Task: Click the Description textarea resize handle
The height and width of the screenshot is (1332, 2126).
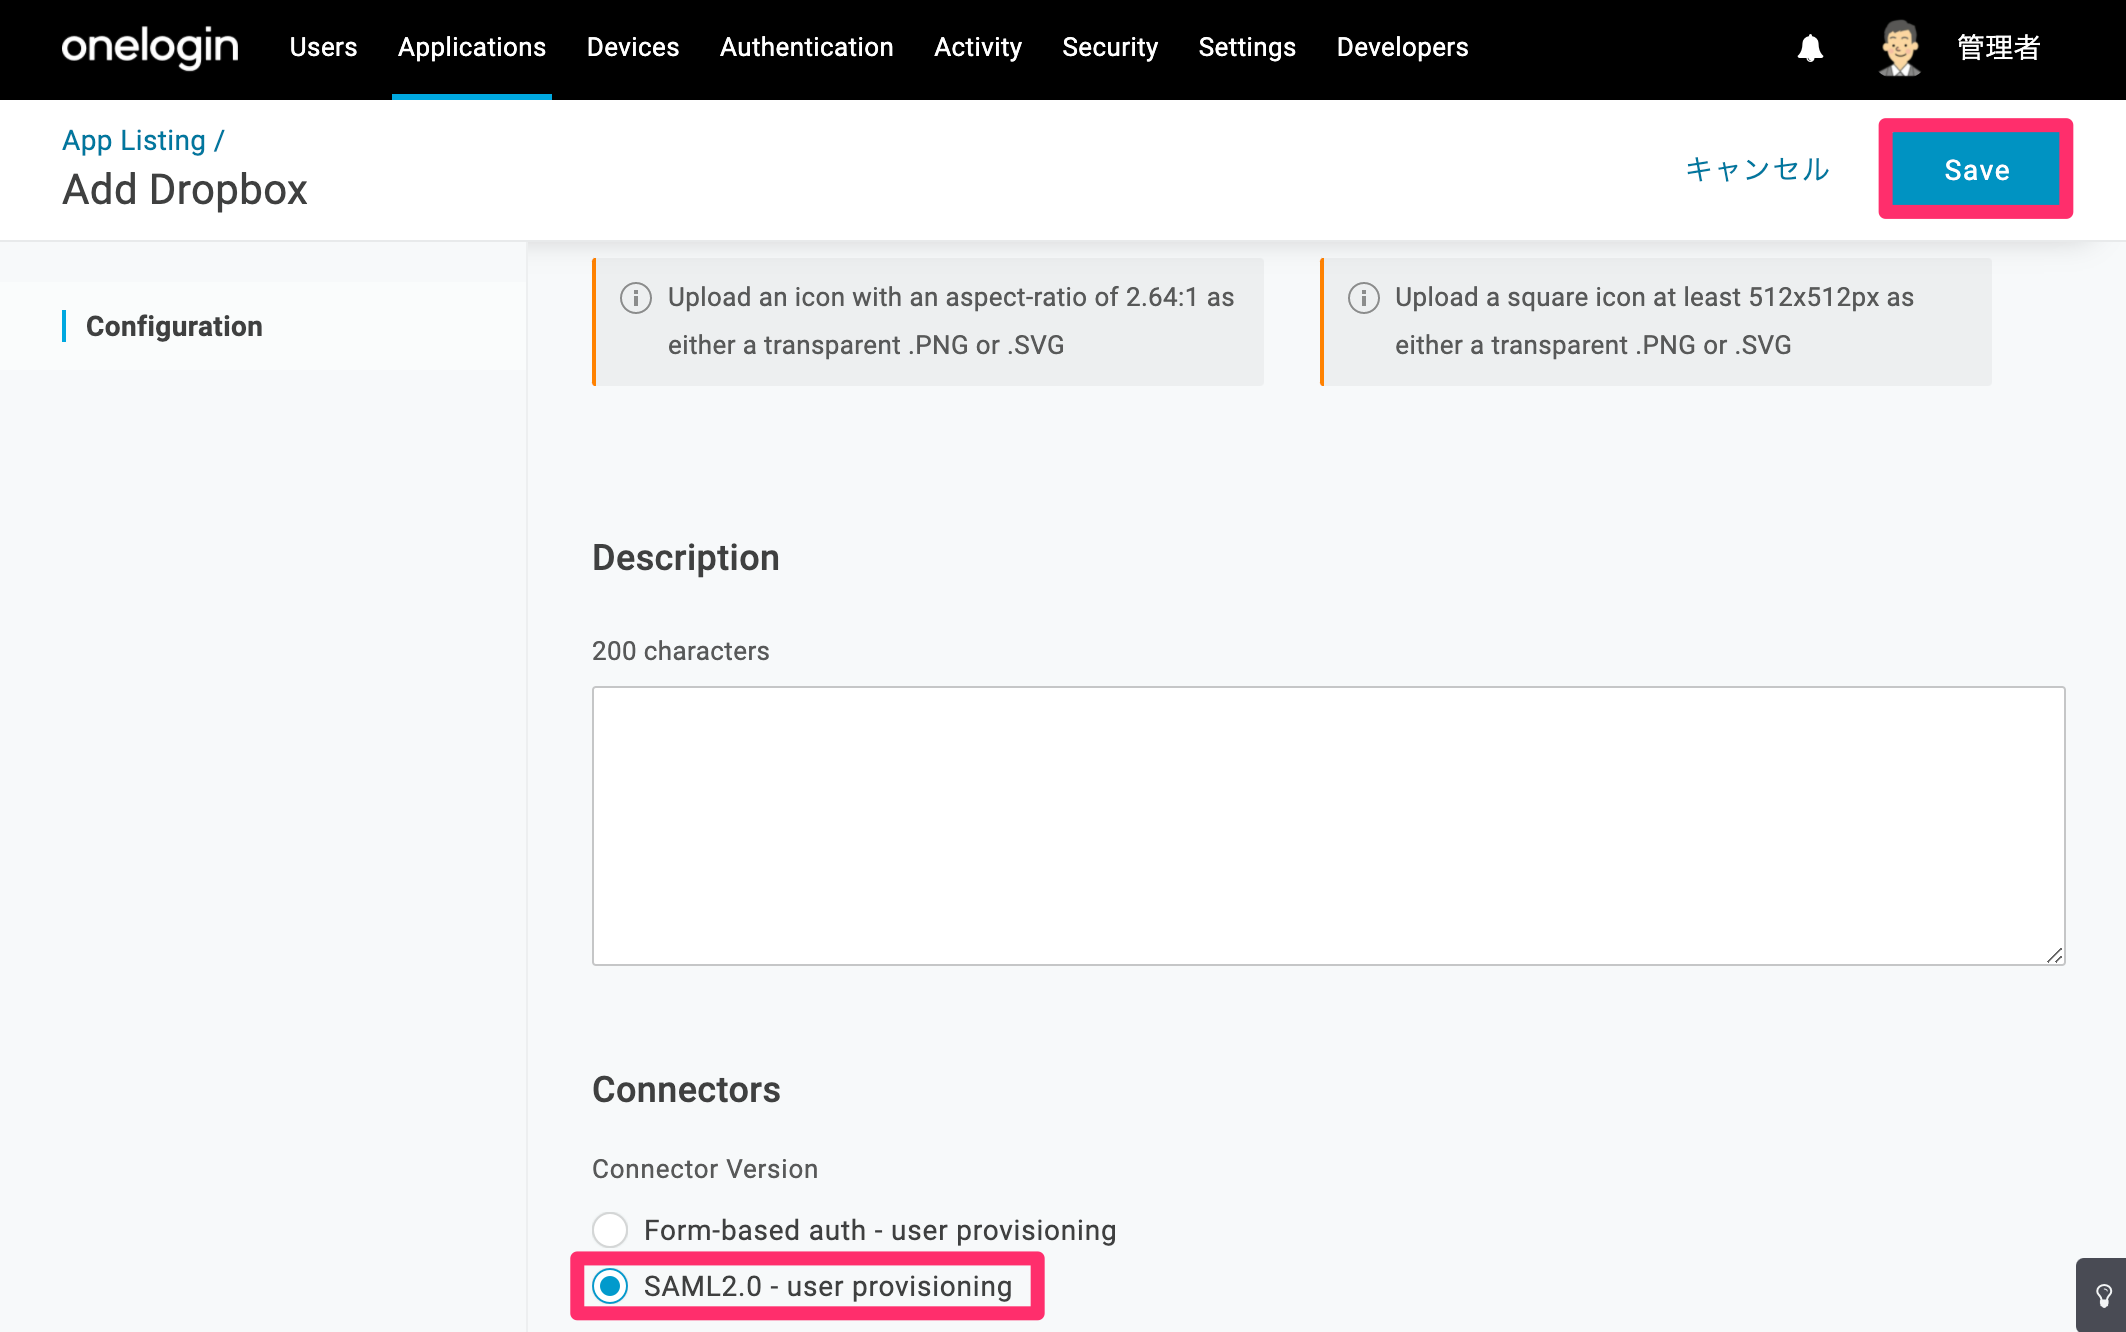Action: click(x=2054, y=955)
